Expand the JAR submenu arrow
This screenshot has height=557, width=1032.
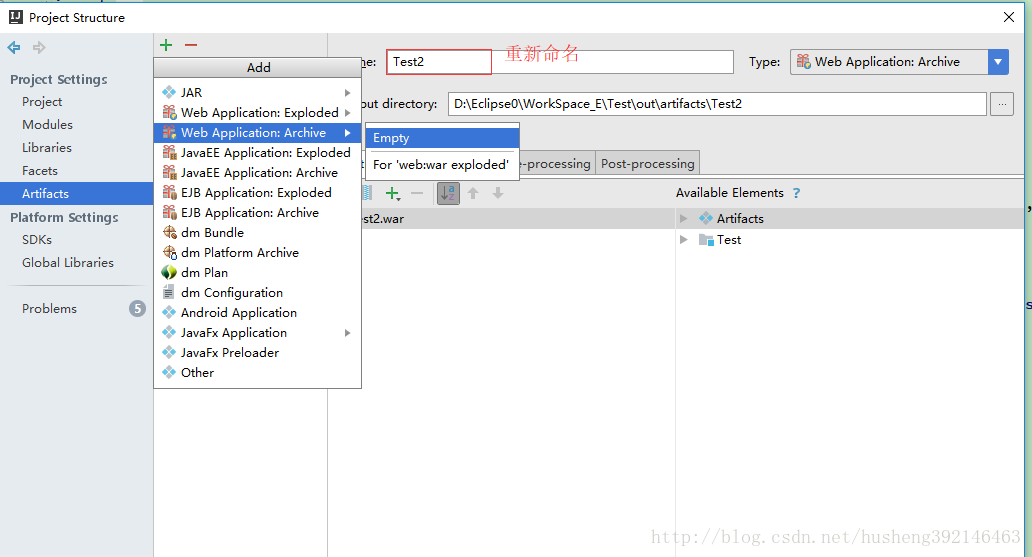[348, 93]
